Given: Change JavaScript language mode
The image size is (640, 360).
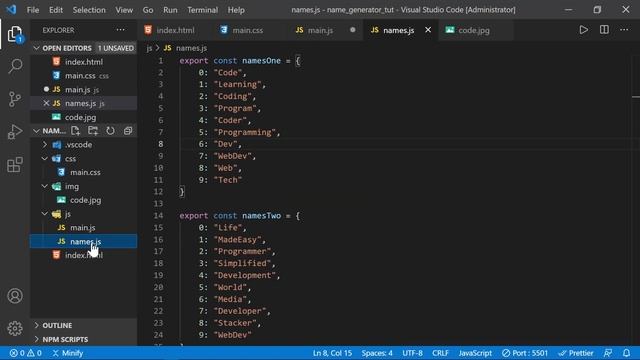Looking at the screenshot, I should 475,353.
